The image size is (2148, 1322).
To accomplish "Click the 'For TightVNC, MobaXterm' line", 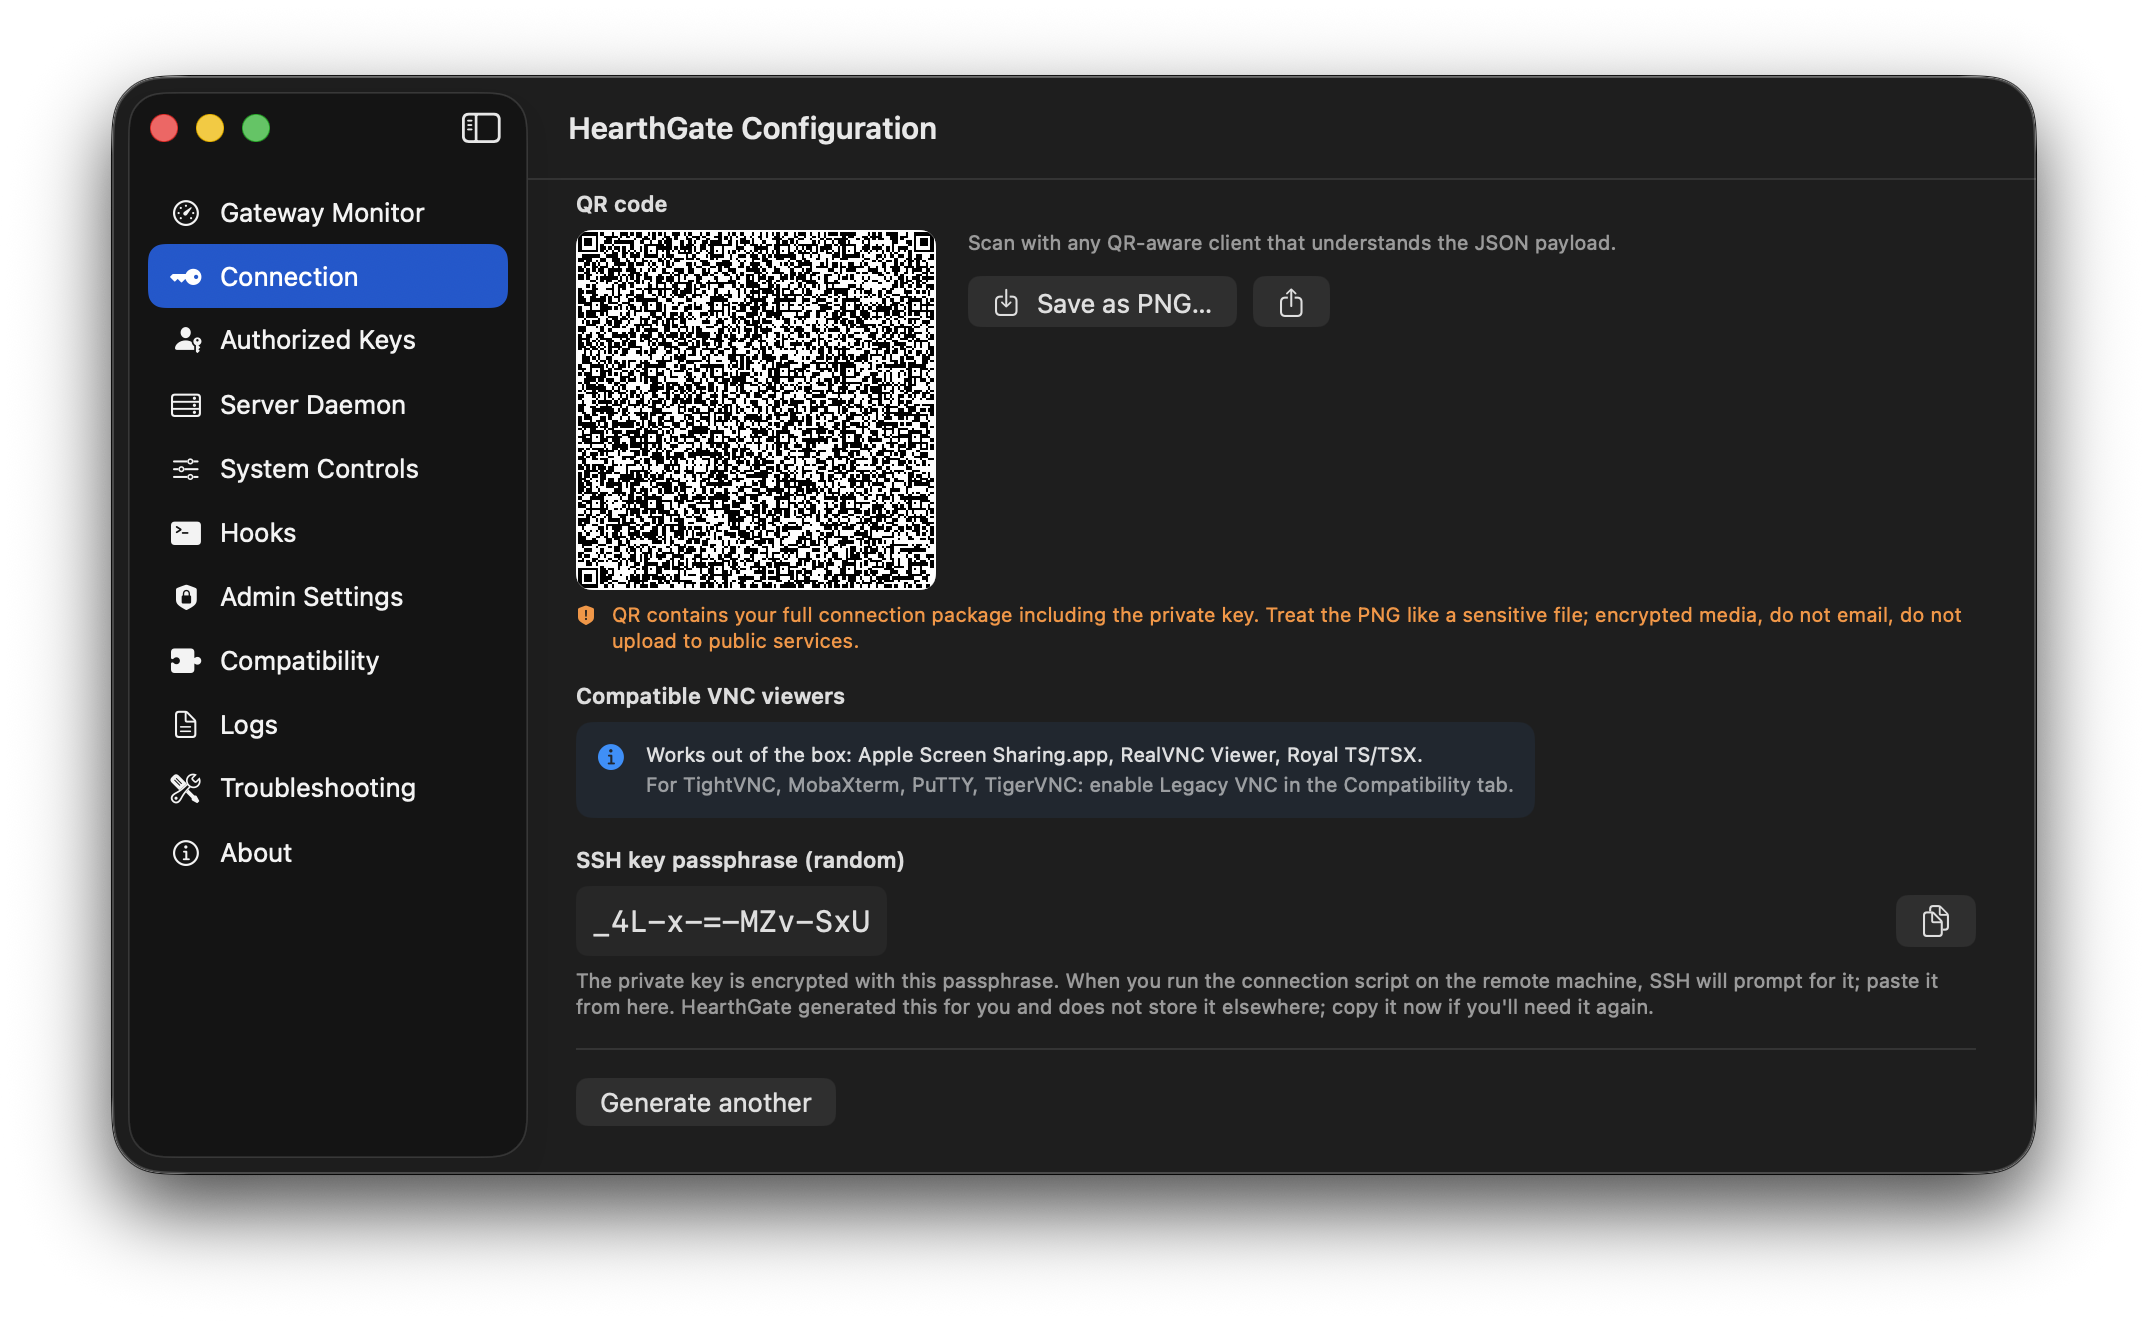I will pyautogui.click(x=1079, y=785).
